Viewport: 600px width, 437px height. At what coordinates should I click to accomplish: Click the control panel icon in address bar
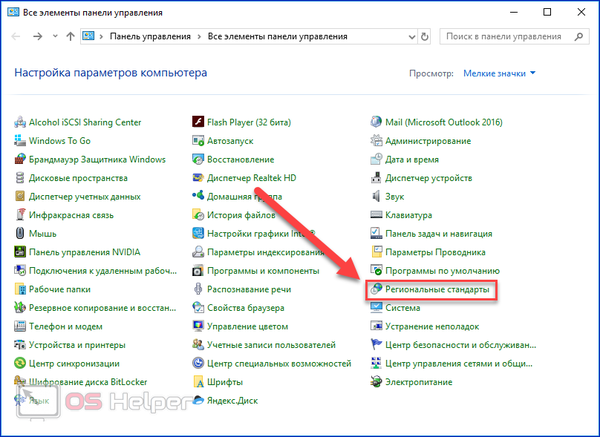pyautogui.click(x=88, y=36)
